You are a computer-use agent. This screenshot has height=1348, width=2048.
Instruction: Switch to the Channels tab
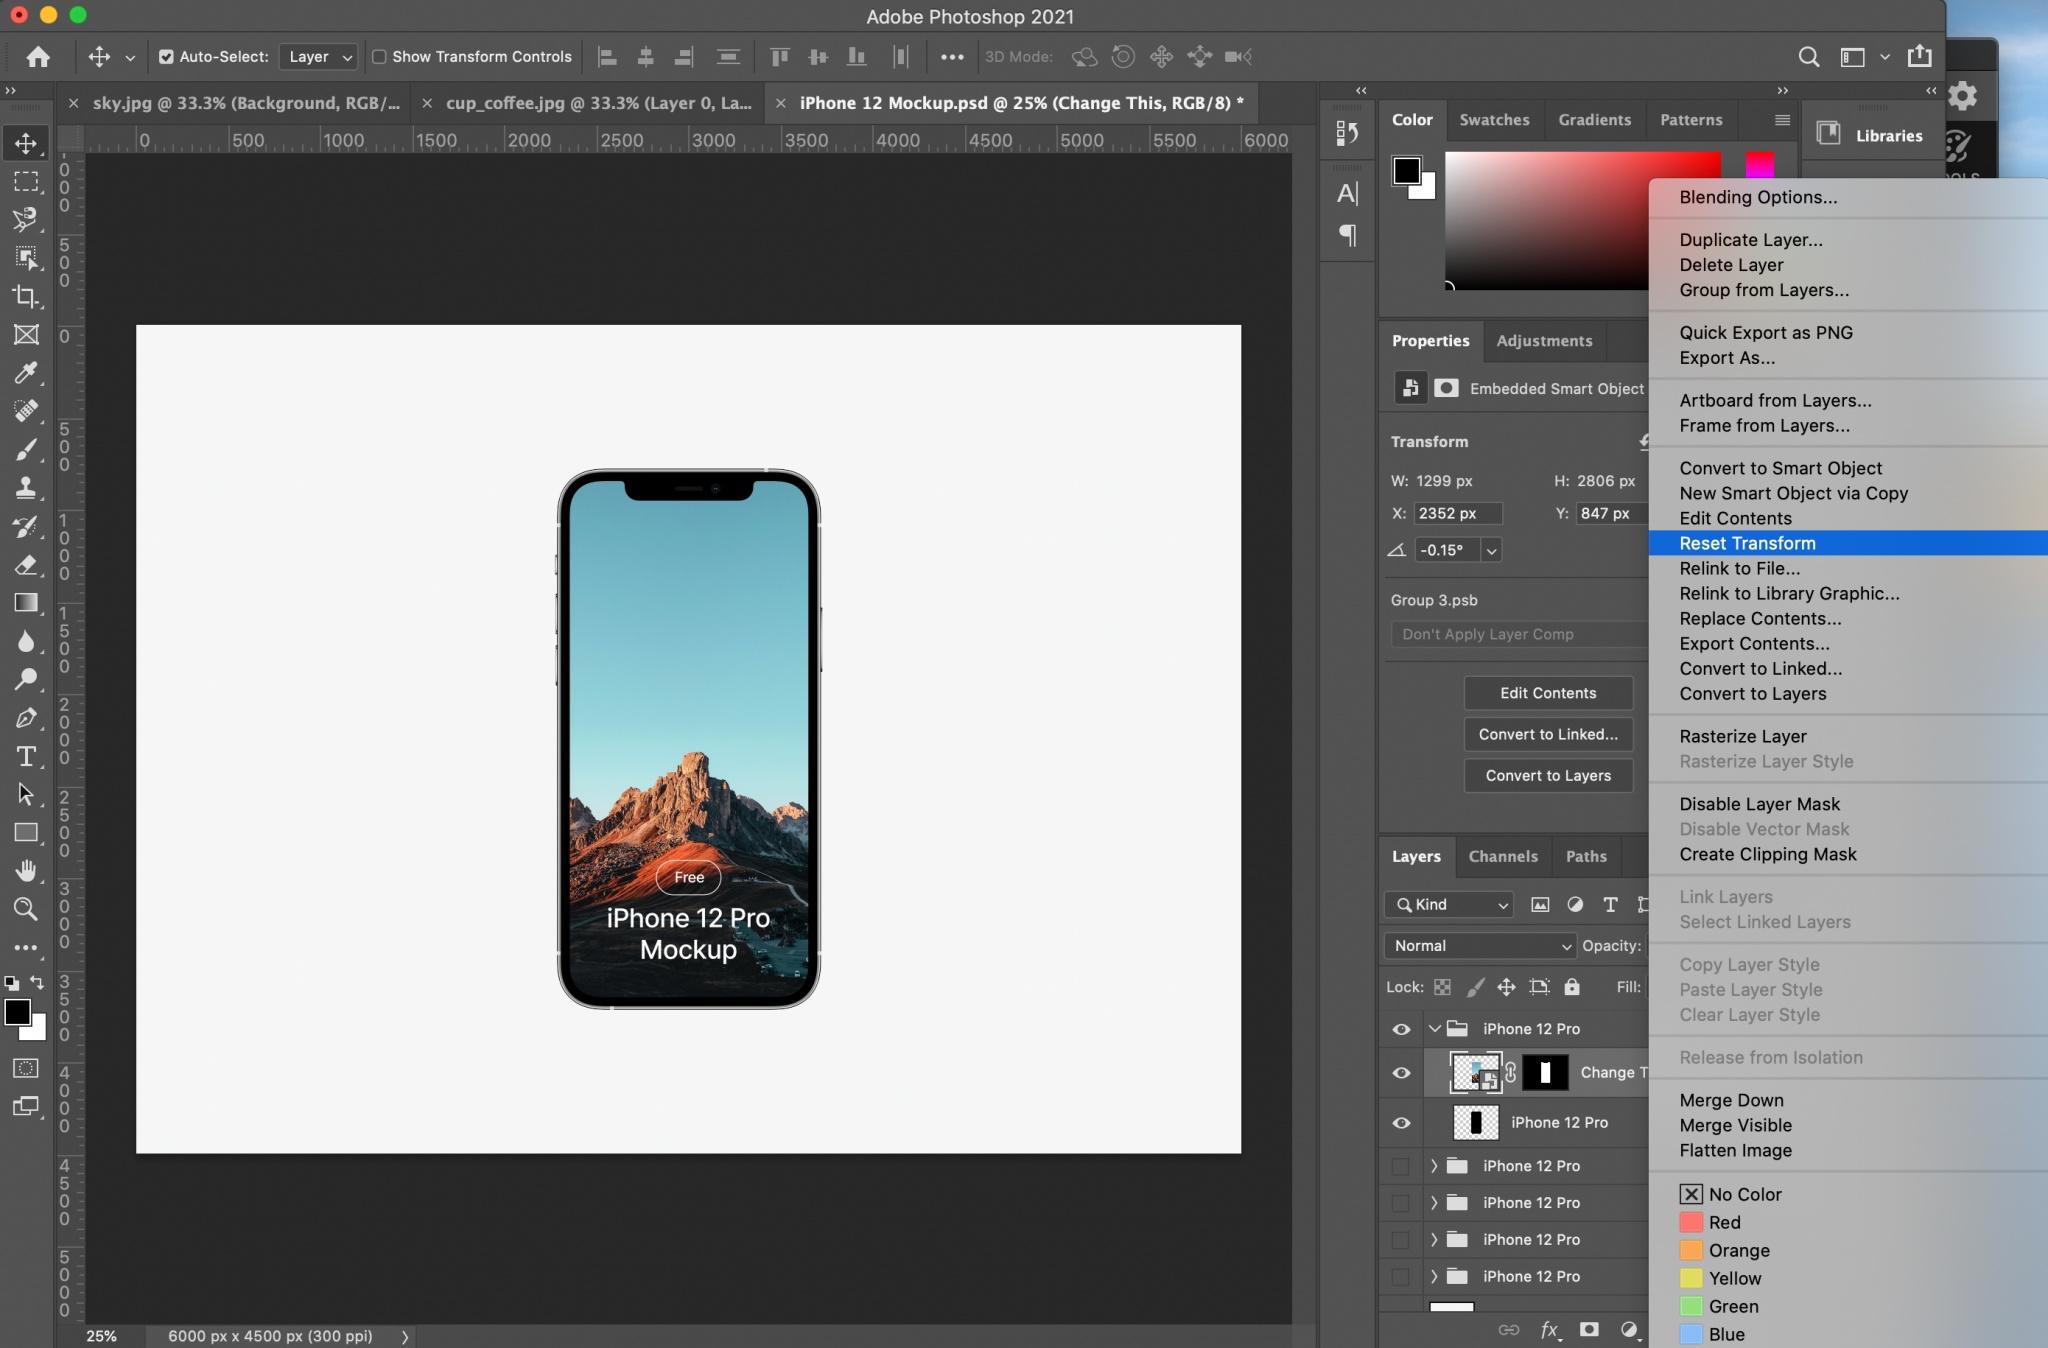pyautogui.click(x=1502, y=856)
